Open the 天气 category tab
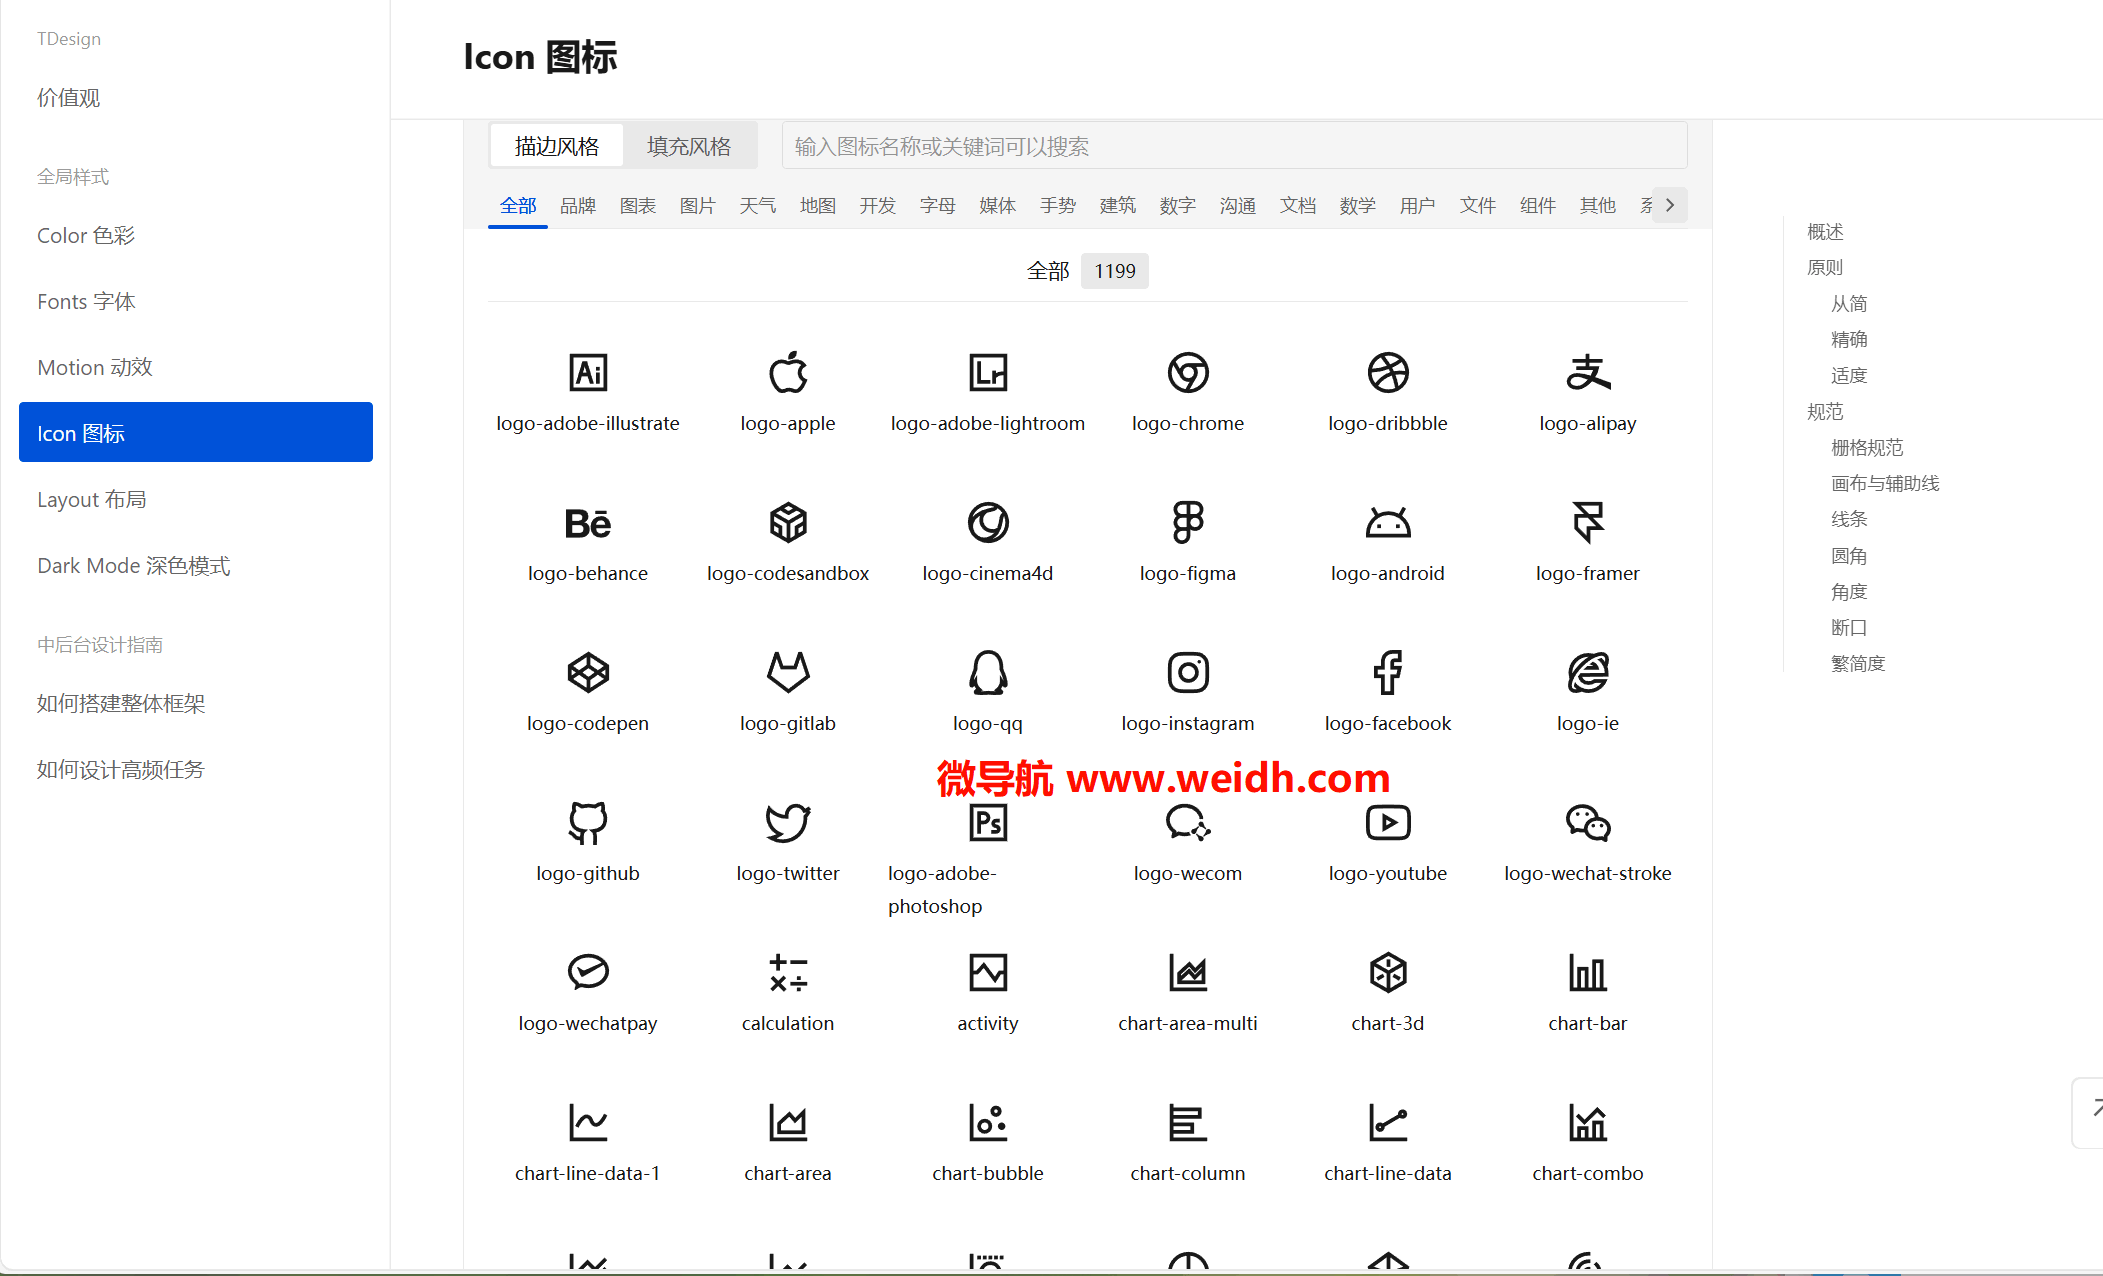The width and height of the screenshot is (2103, 1276). (x=758, y=205)
